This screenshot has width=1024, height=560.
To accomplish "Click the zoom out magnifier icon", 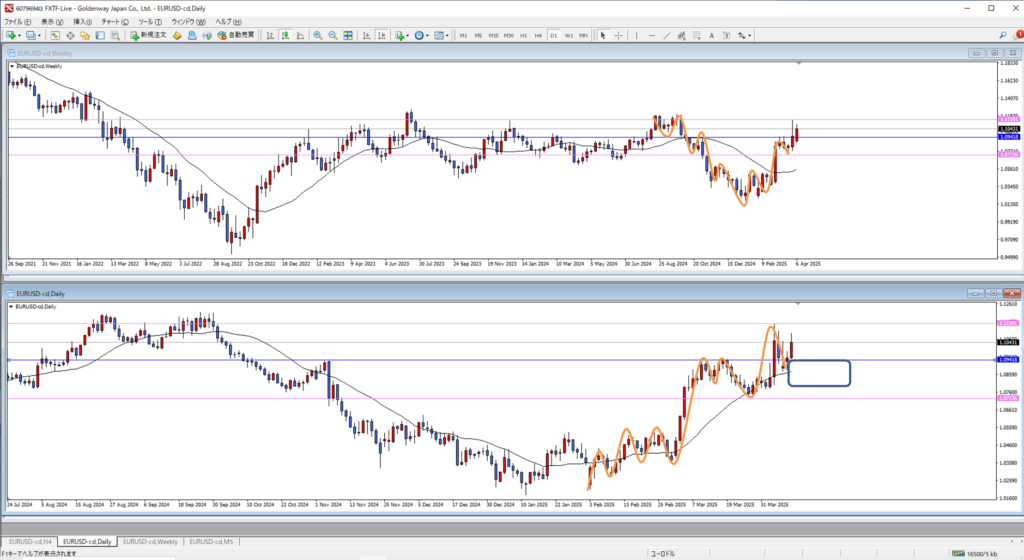I will (332, 35).
